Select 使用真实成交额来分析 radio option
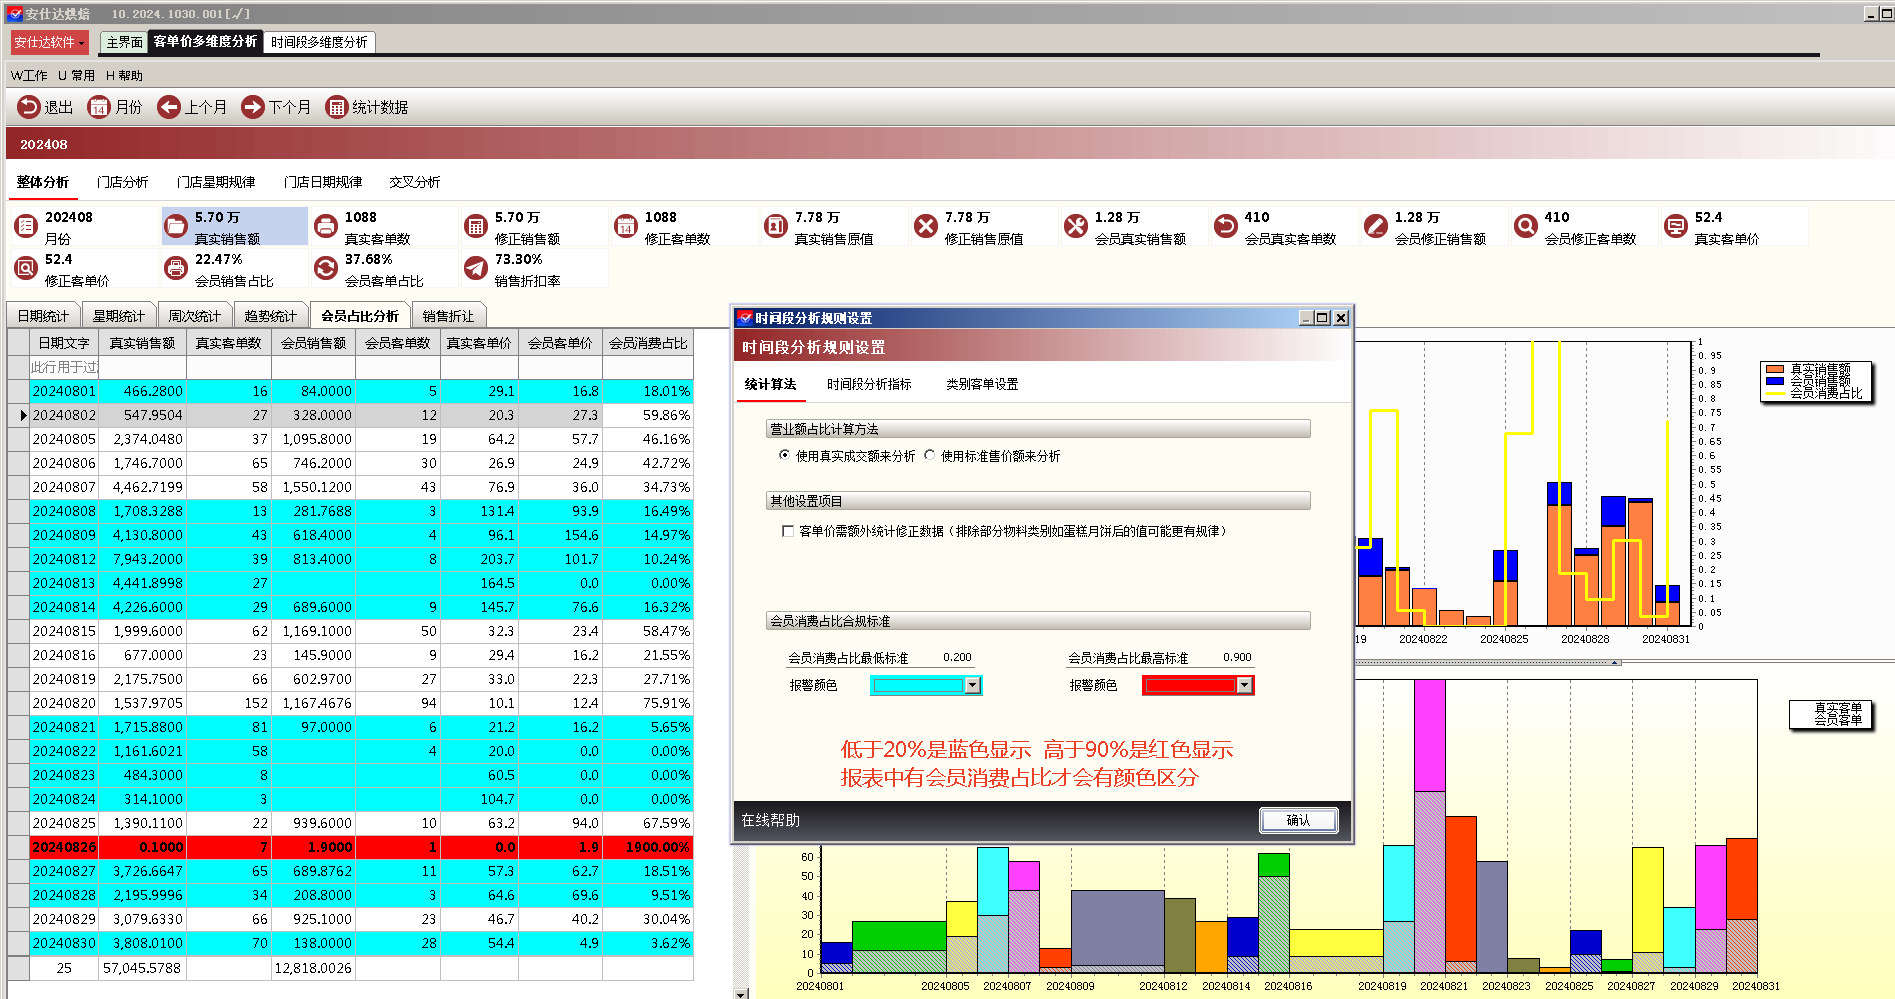1895x999 pixels. 785,455
